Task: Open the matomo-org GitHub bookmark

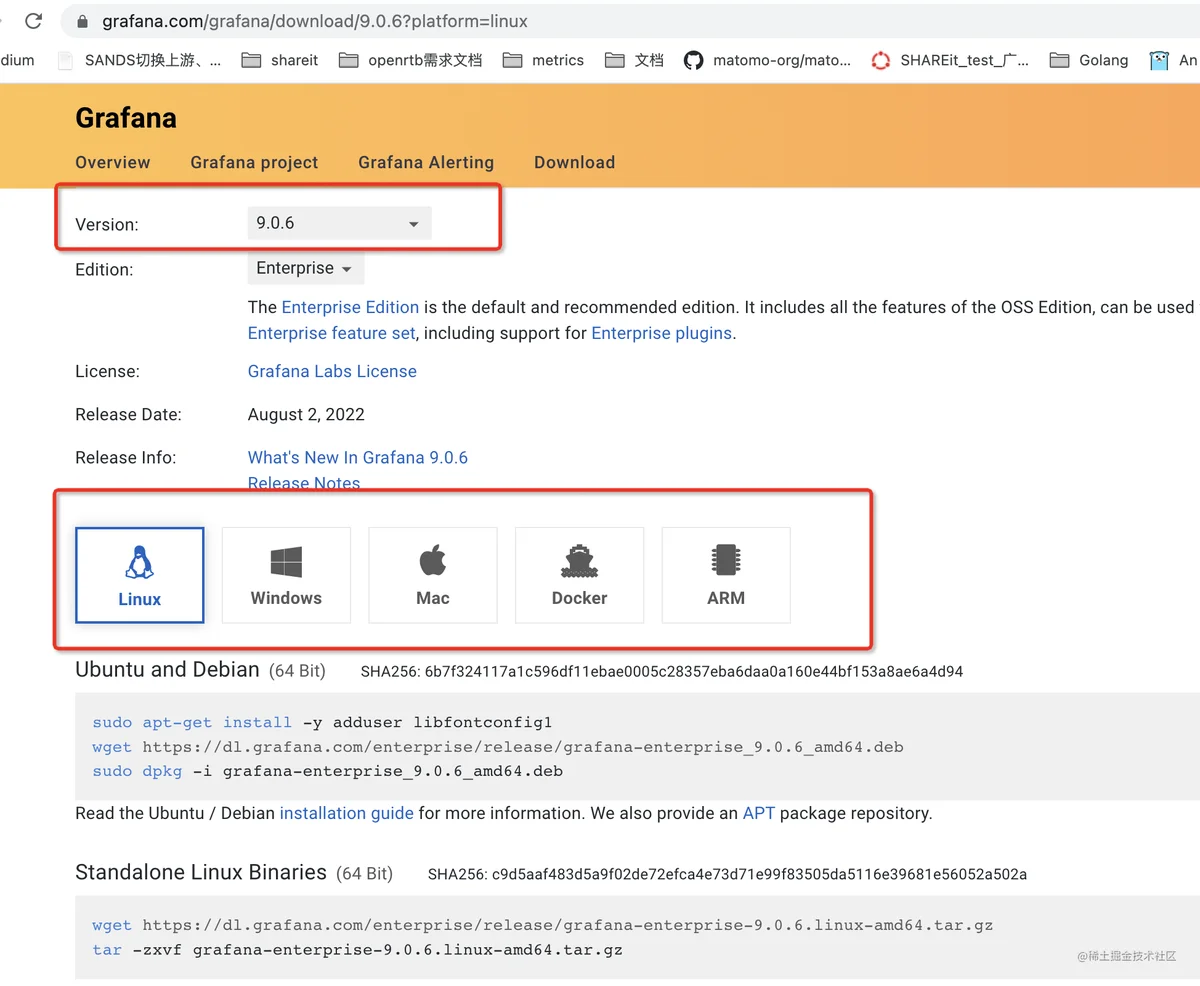Action: pos(768,60)
